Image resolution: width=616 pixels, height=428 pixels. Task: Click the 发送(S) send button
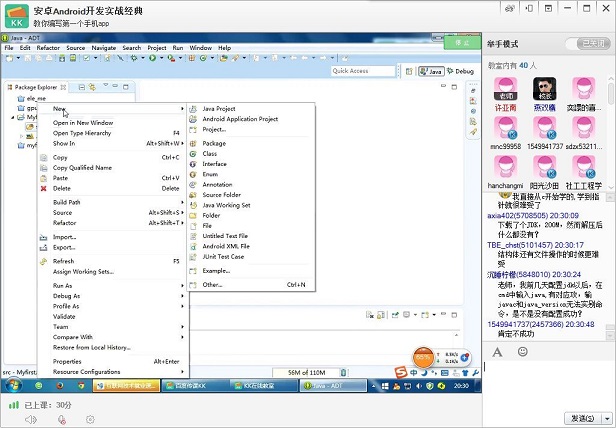(582, 419)
